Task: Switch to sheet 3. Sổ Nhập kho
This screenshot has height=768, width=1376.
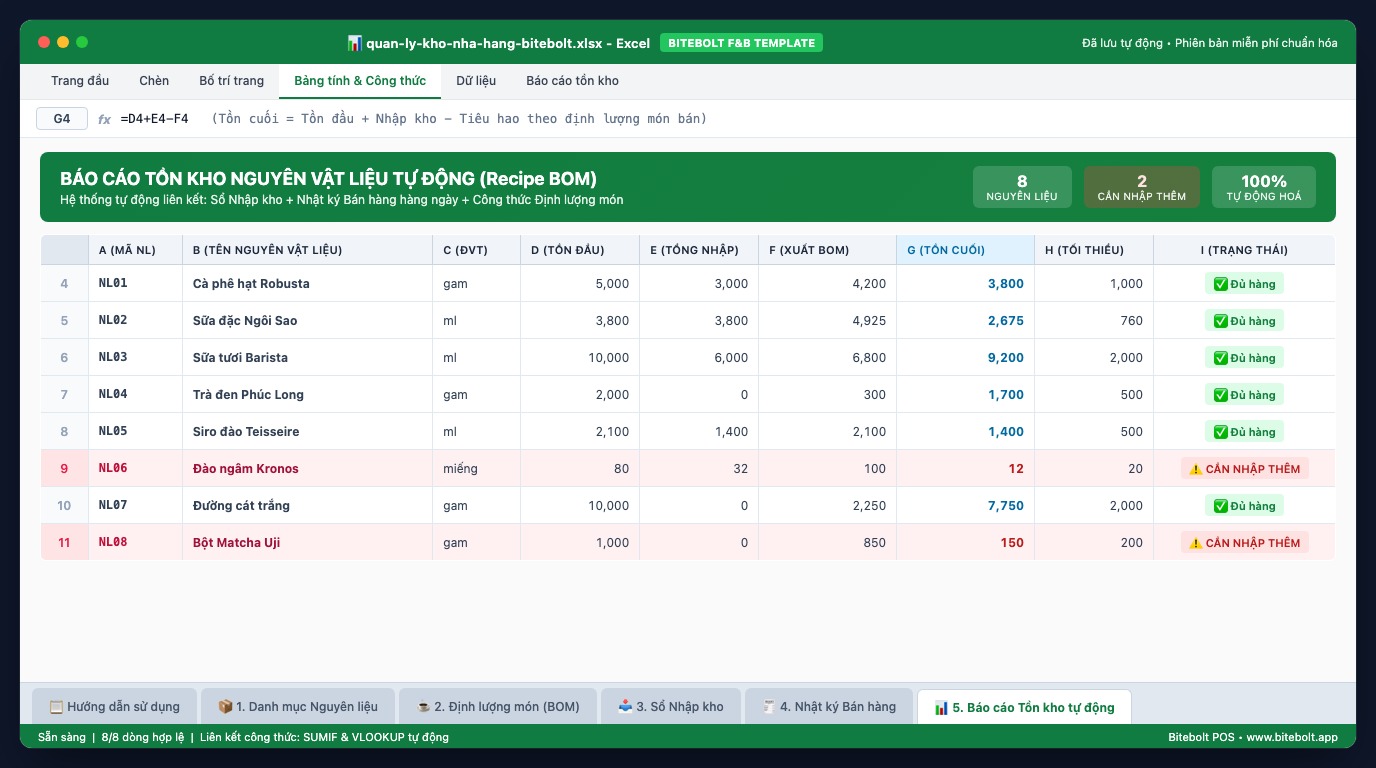Action: pyautogui.click(x=671, y=706)
